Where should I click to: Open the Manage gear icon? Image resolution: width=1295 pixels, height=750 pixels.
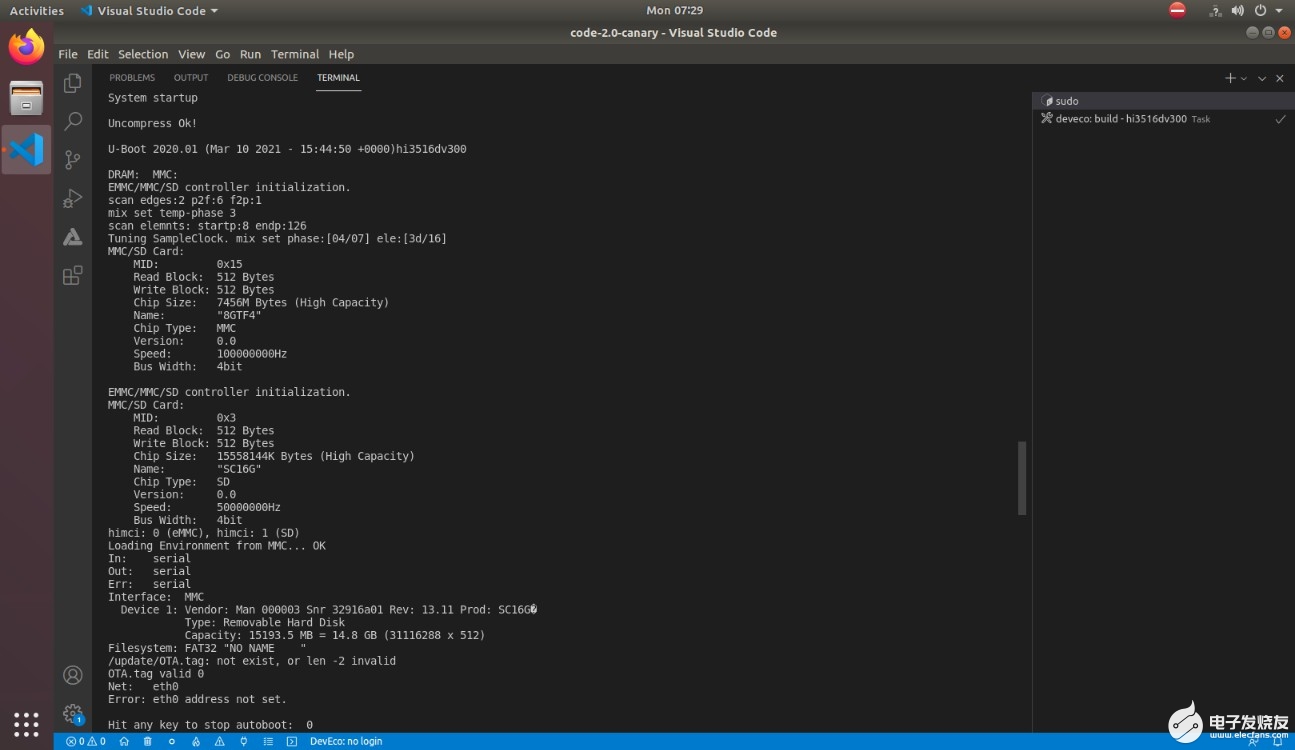[x=72, y=714]
